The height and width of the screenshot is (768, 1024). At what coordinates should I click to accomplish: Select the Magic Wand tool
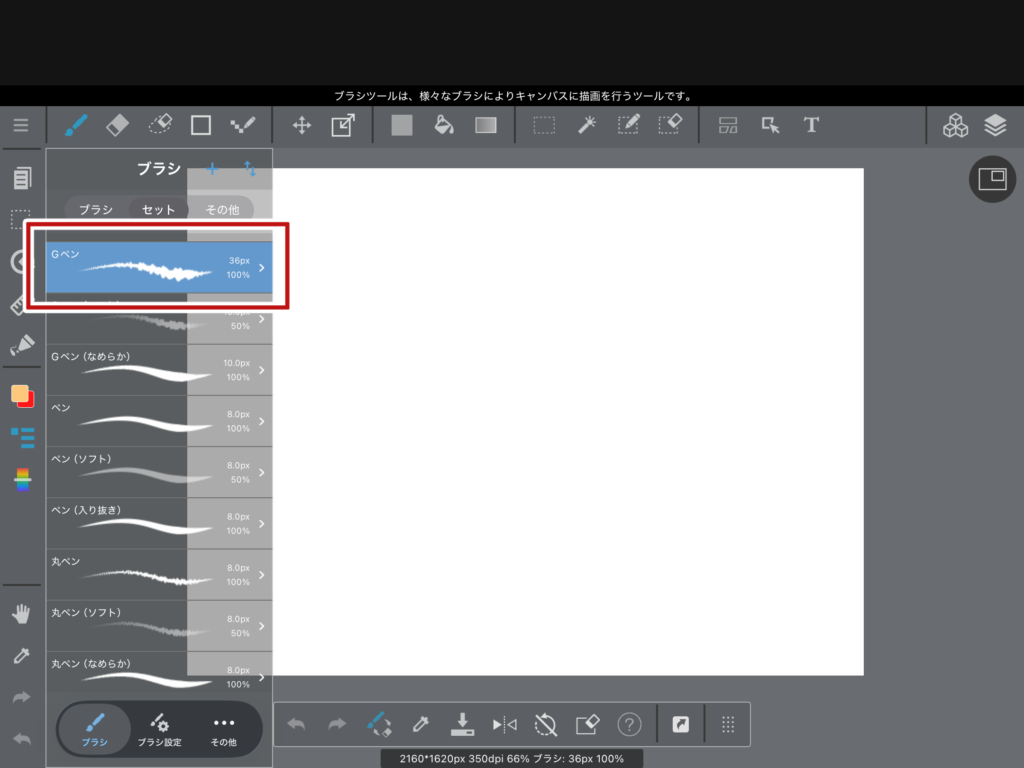(x=587, y=125)
